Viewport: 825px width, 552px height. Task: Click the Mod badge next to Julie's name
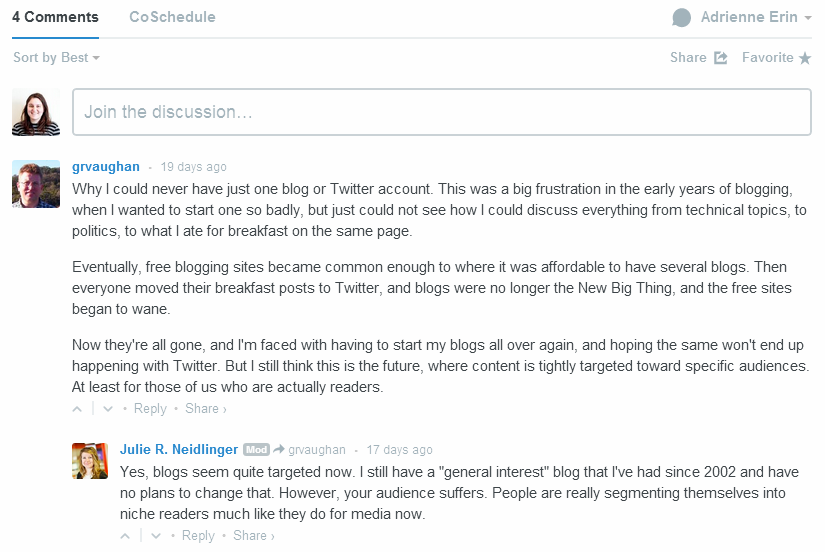pyautogui.click(x=257, y=450)
